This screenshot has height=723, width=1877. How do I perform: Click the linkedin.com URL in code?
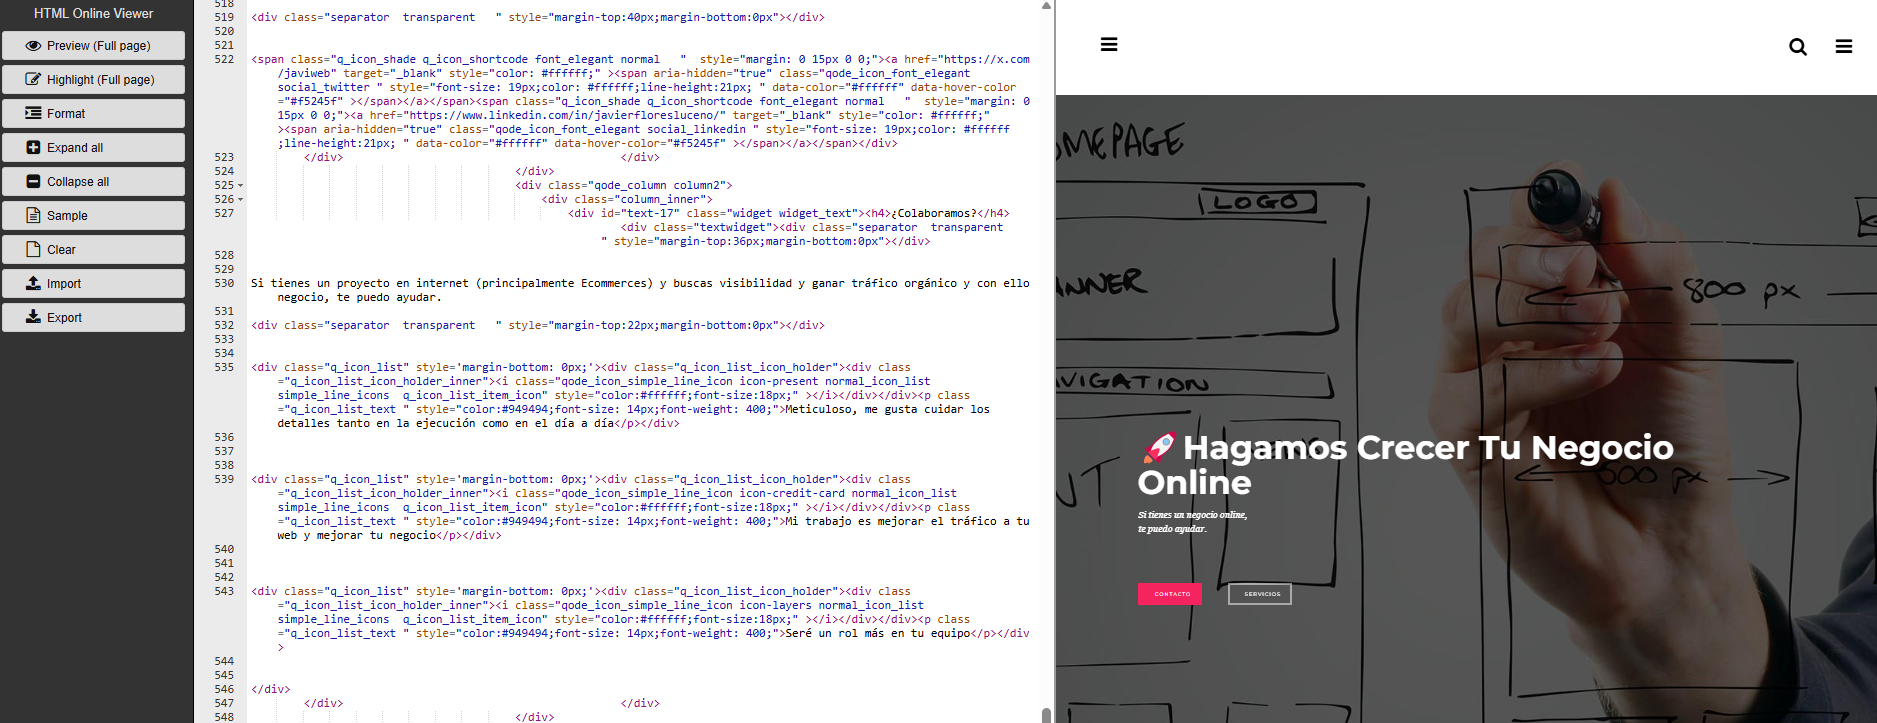[567, 116]
